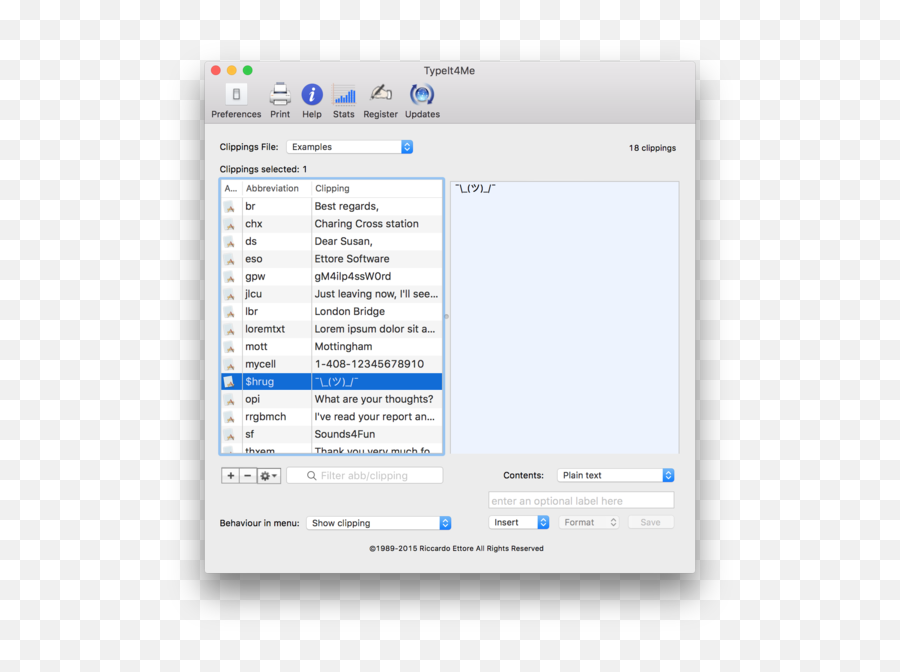This screenshot has height=672, width=900.
Task: Select the 'London Bridge' clipping
Action: point(350,312)
